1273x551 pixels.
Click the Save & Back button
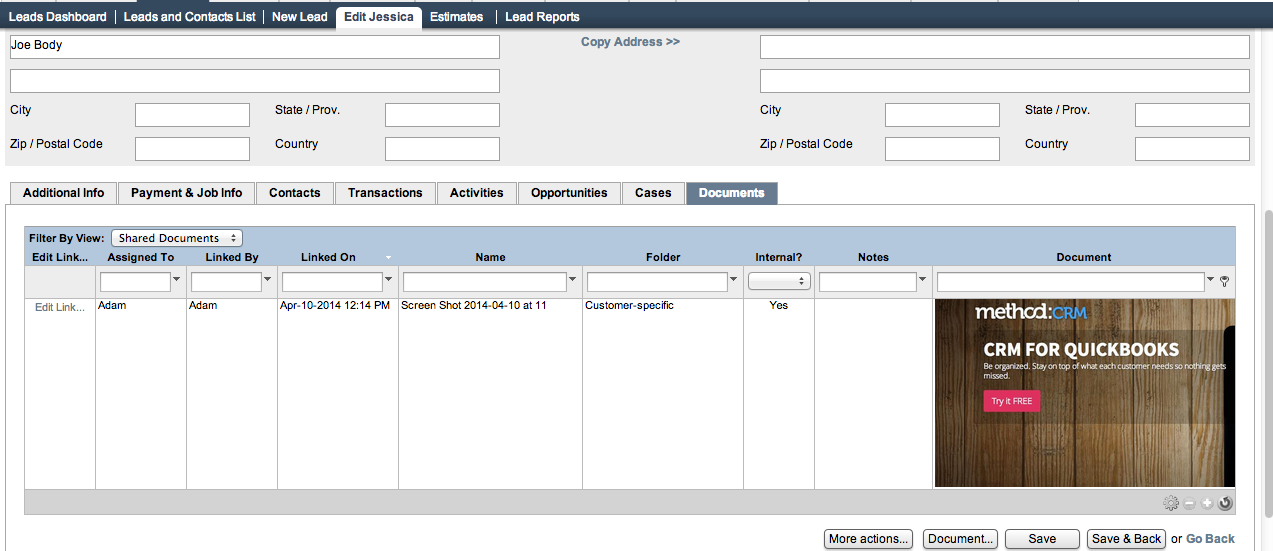[1126, 539]
